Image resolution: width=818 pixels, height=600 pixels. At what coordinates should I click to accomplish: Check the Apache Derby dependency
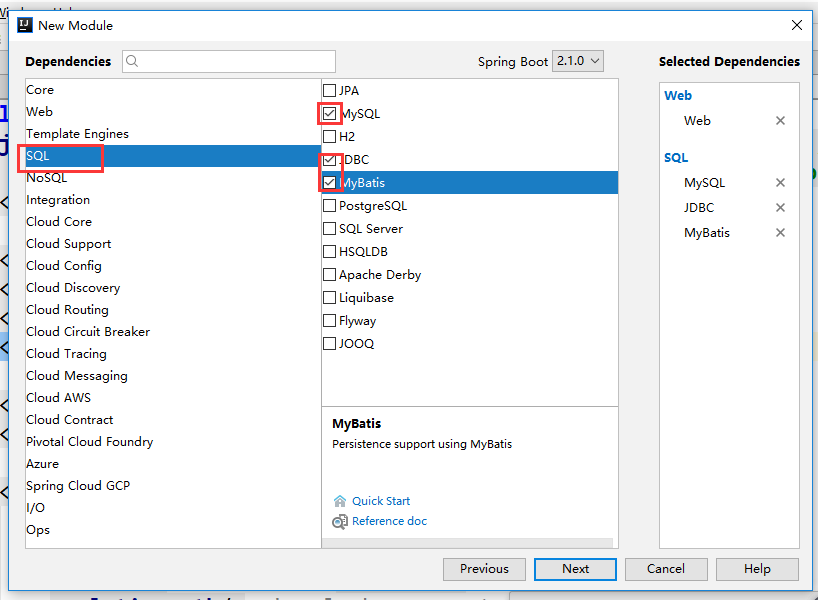coord(329,274)
